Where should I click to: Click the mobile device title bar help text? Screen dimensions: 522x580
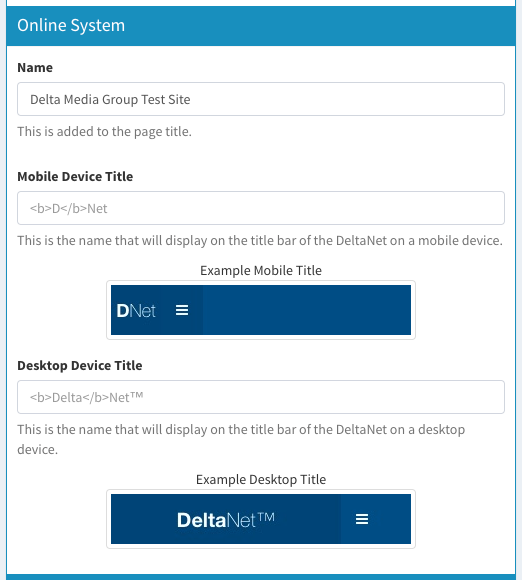tap(260, 240)
